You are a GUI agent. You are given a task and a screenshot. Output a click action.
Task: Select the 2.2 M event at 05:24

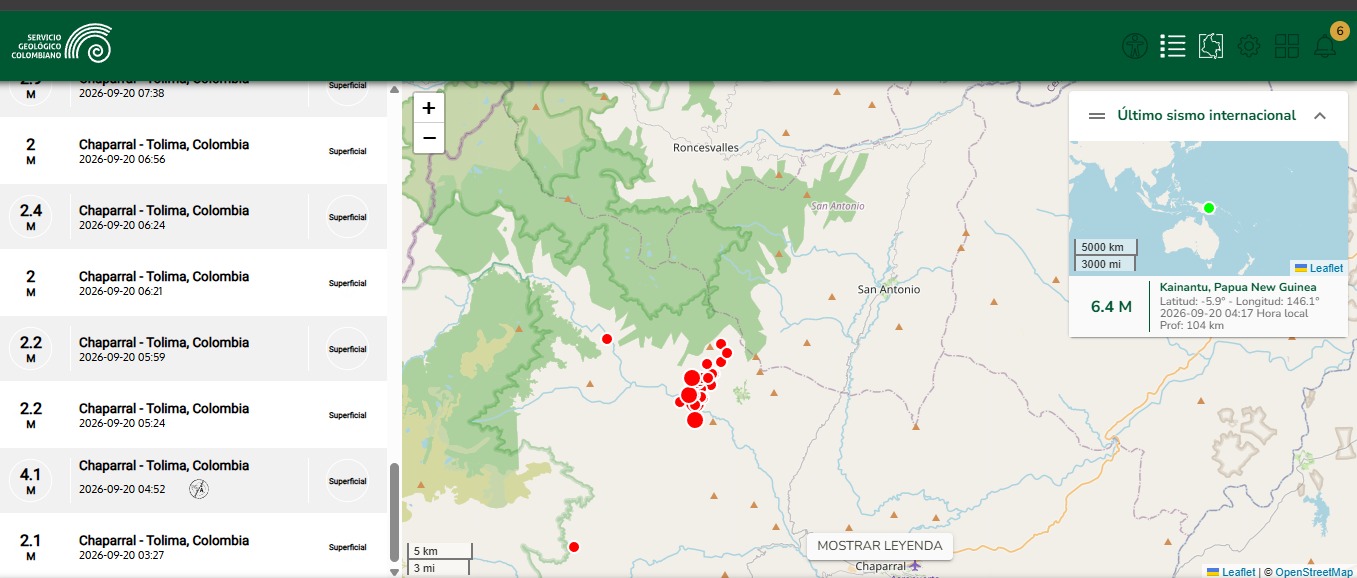pos(193,415)
